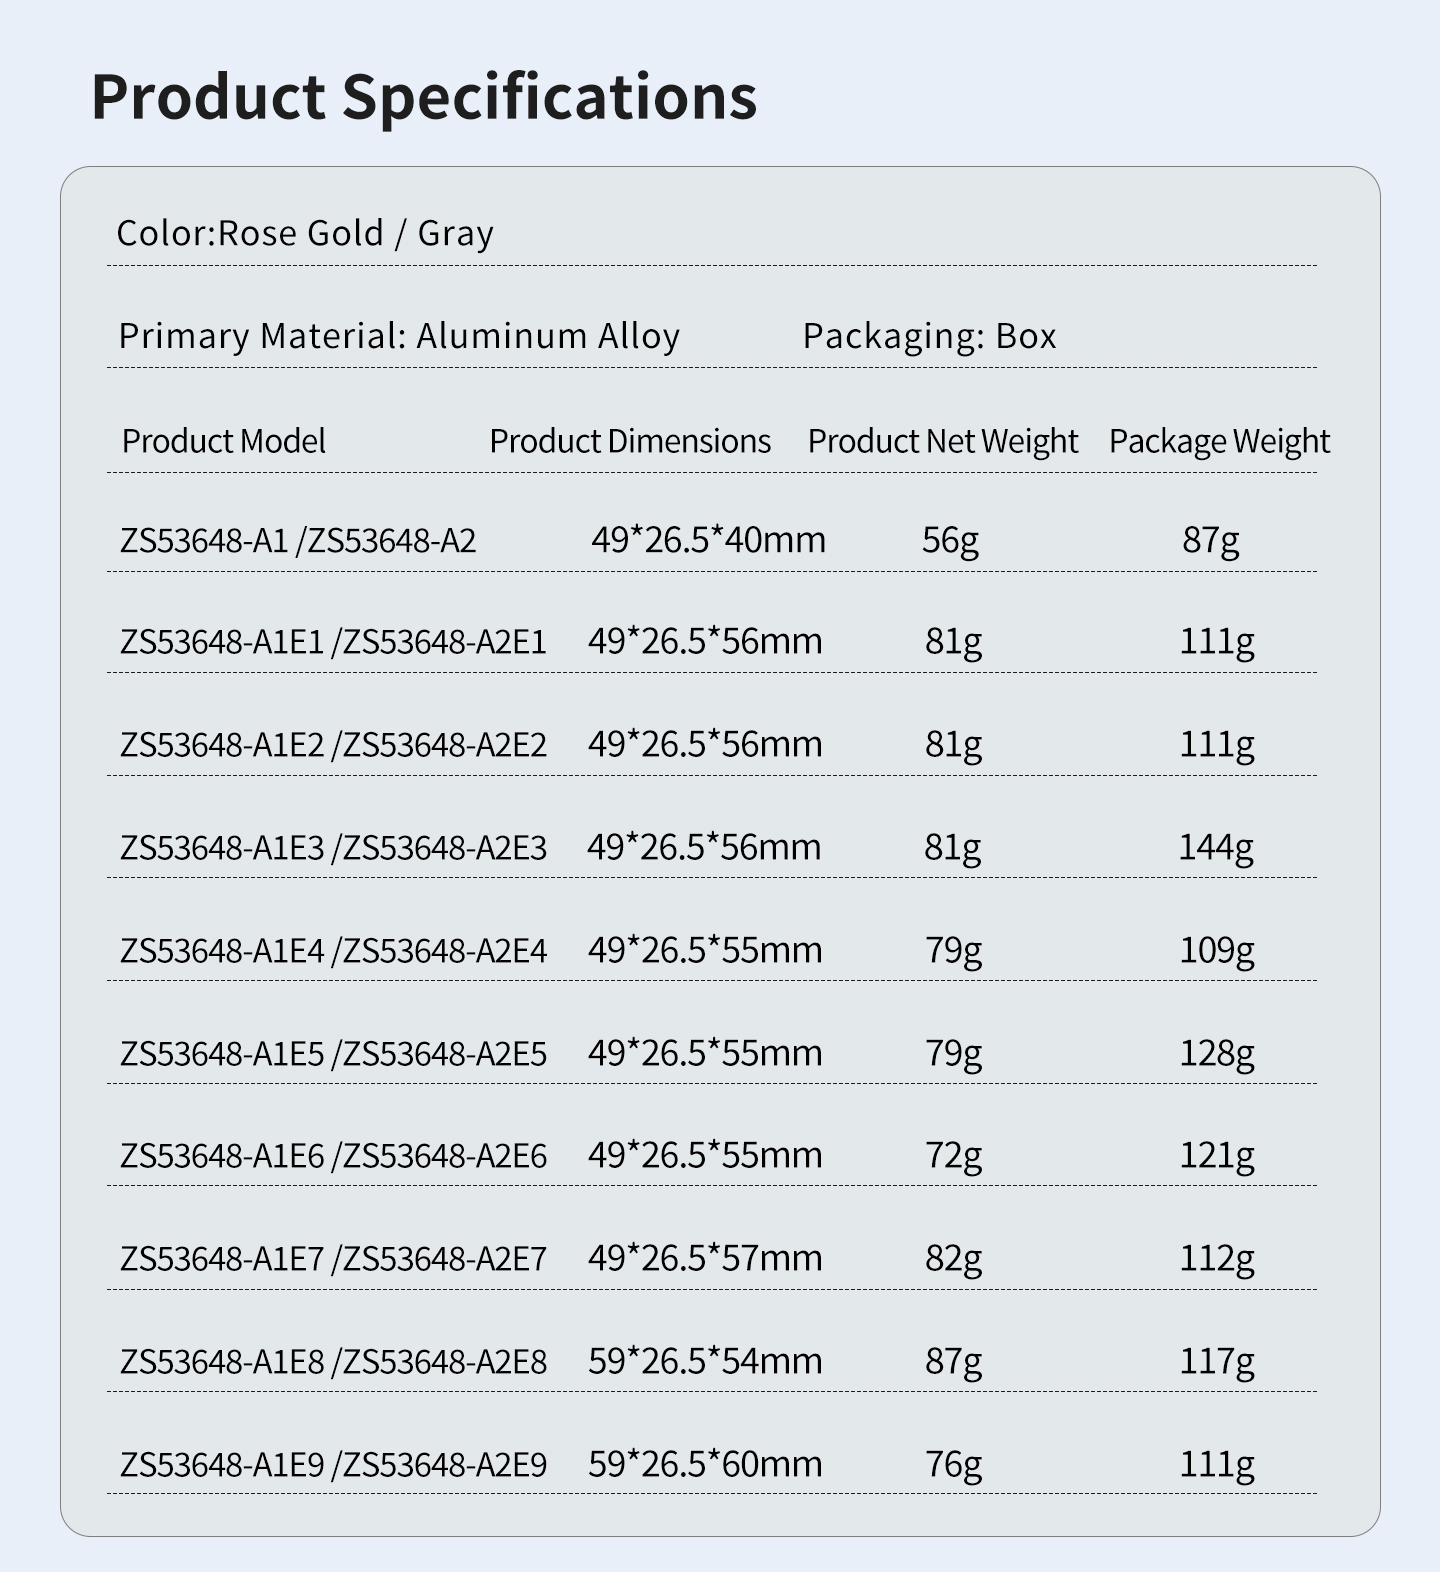
Task: Click the 144g package weight value
Action: [1216, 847]
